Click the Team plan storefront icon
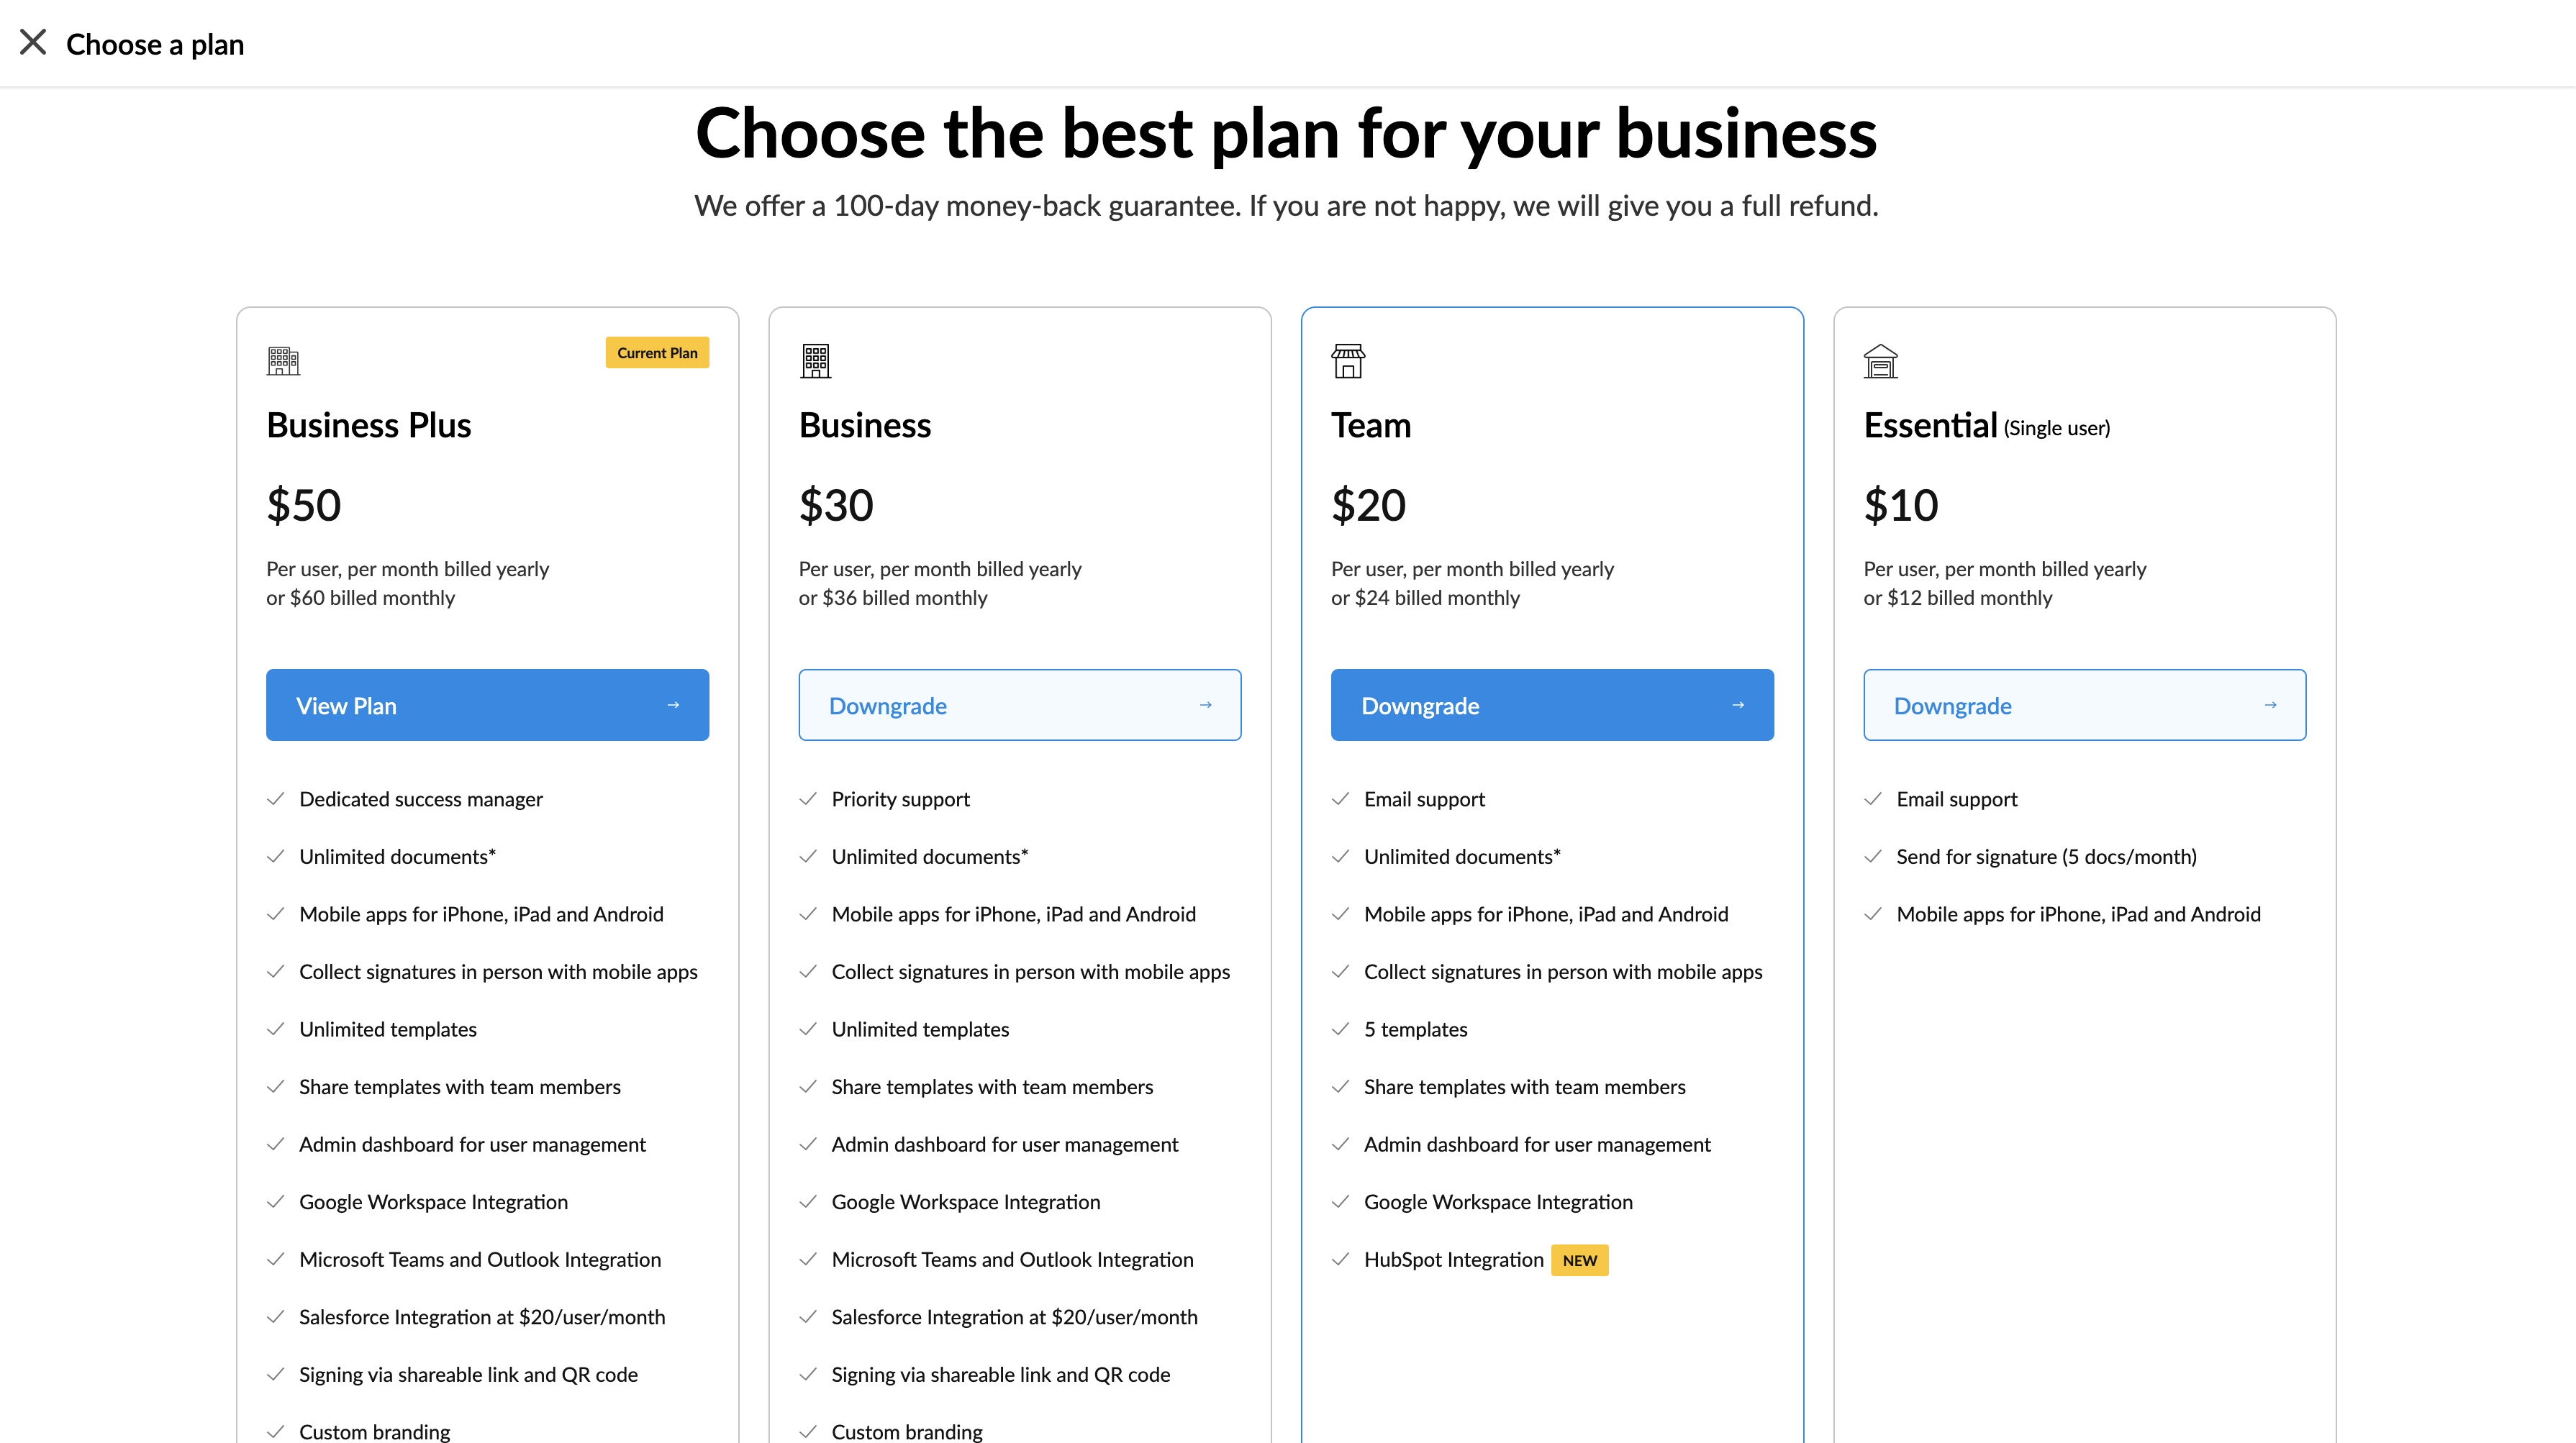This screenshot has width=2576, height=1443. click(x=1348, y=360)
